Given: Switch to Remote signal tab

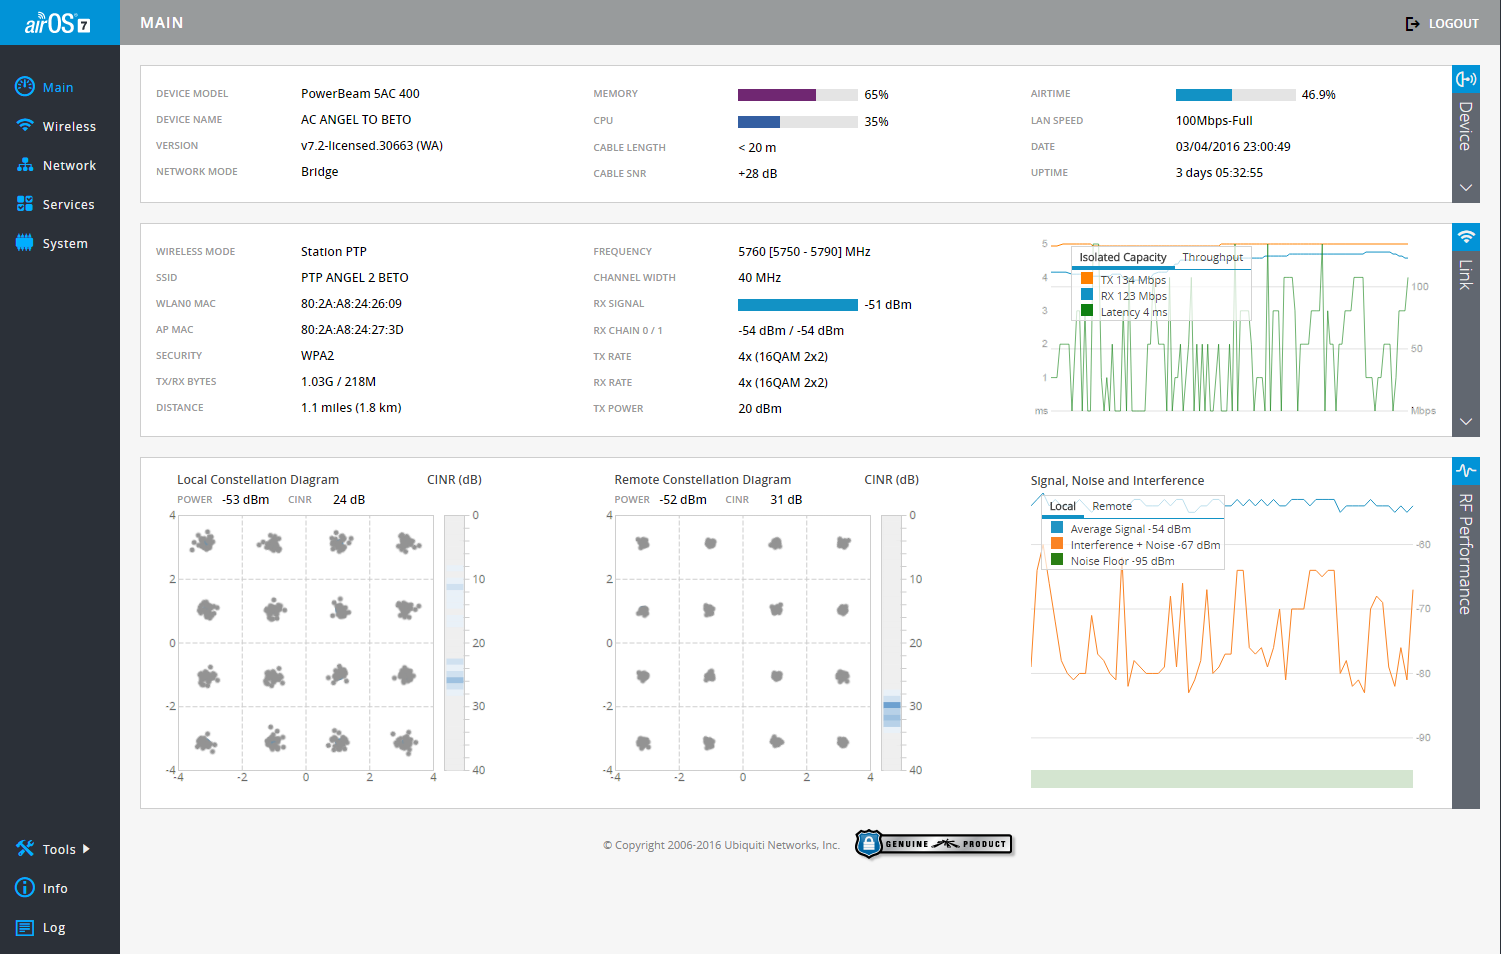Looking at the screenshot, I should tap(1112, 506).
